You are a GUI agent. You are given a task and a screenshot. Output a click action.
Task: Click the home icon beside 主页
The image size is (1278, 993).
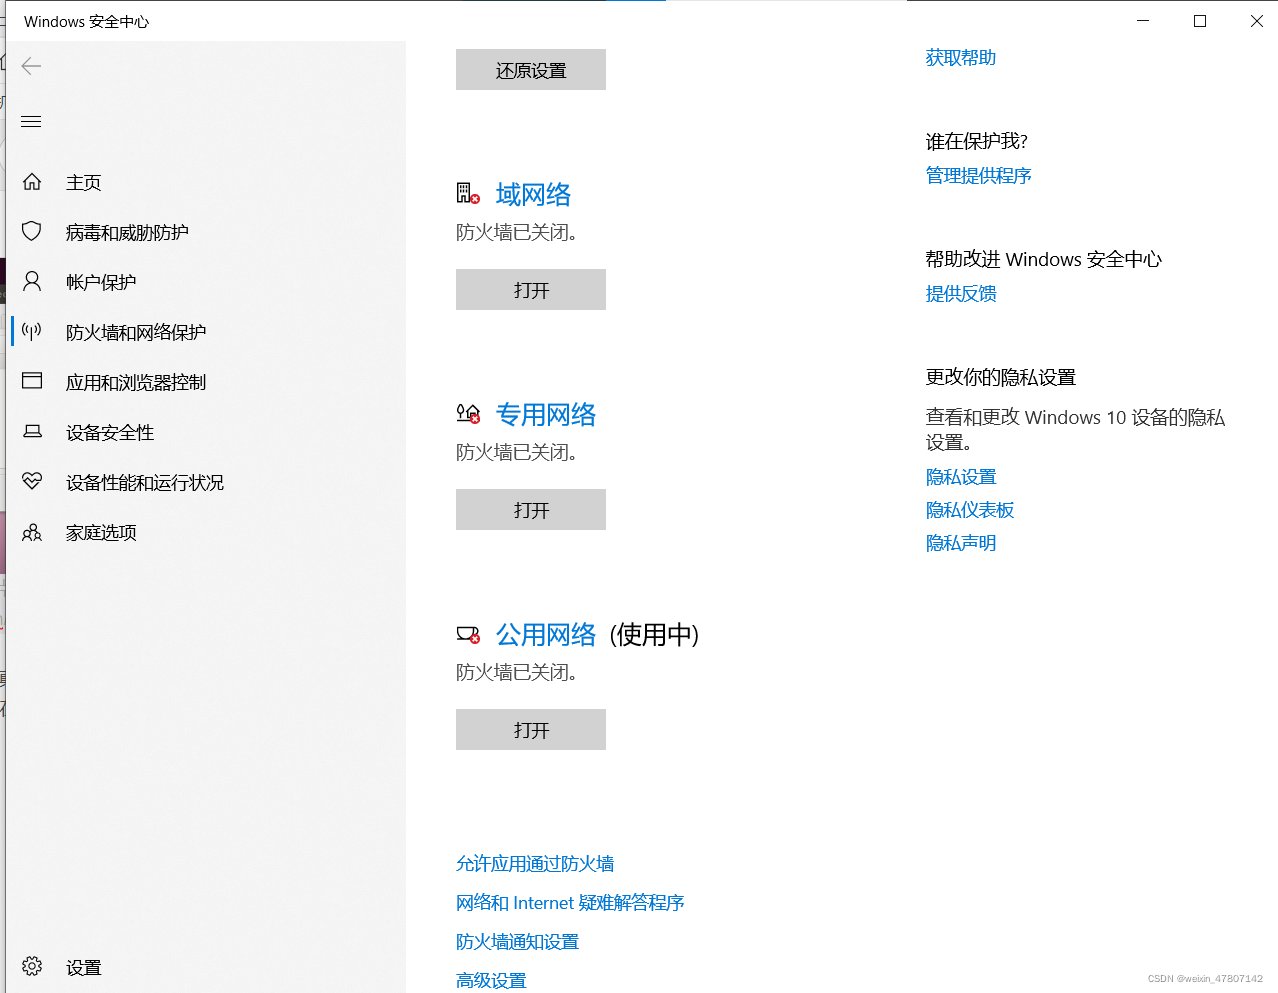(x=32, y=182)
